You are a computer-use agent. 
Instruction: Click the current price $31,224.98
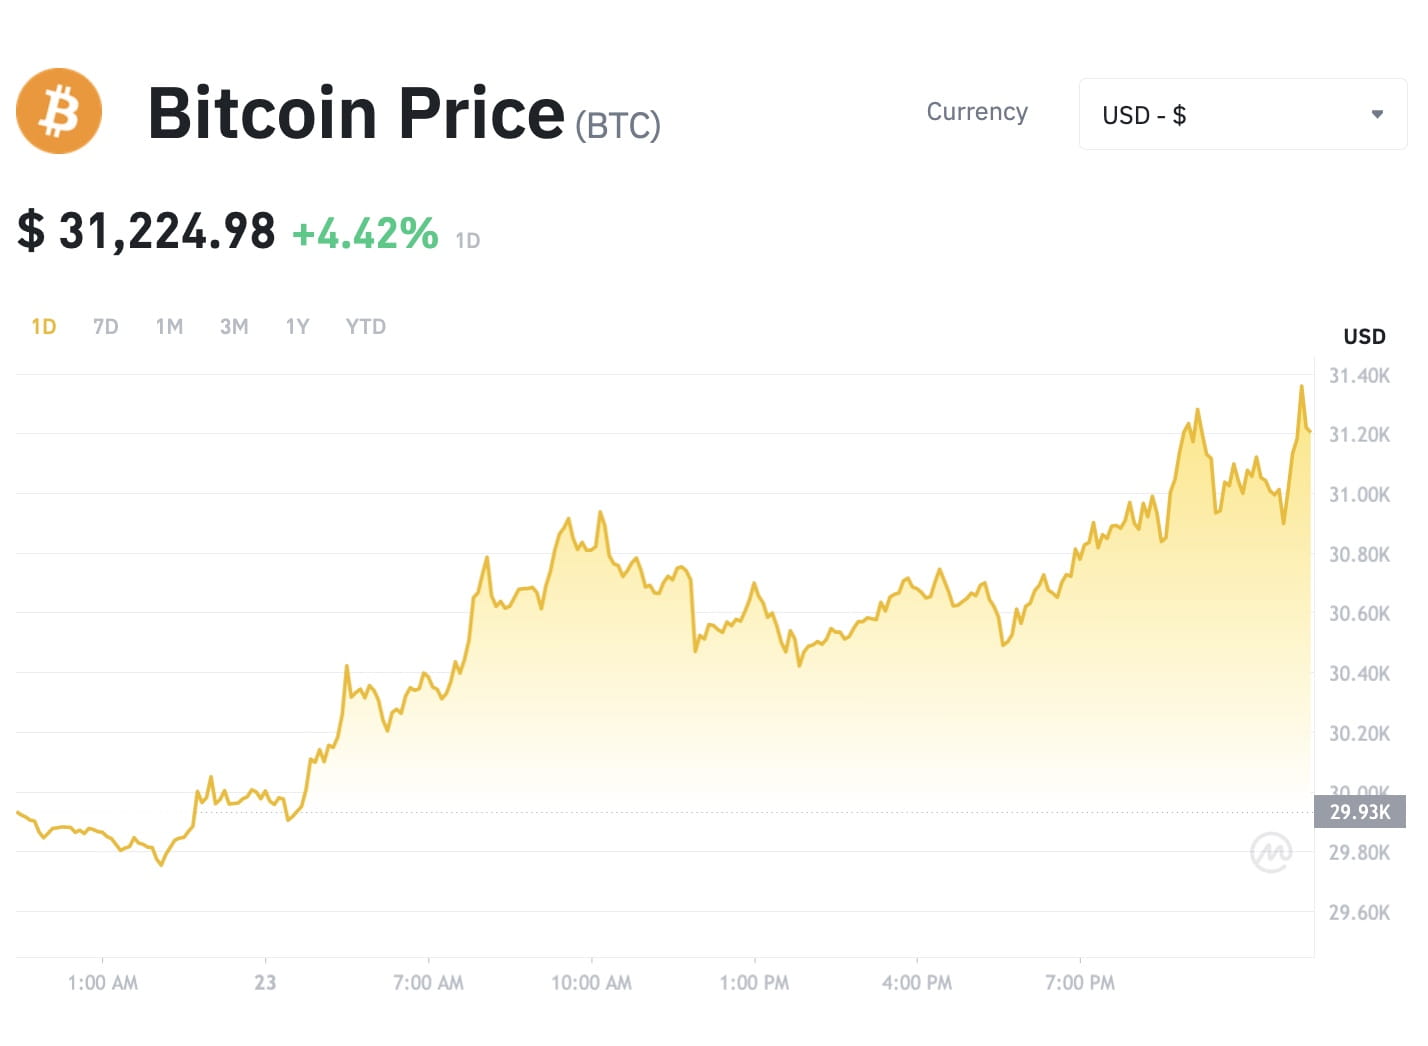coord(146,231)
